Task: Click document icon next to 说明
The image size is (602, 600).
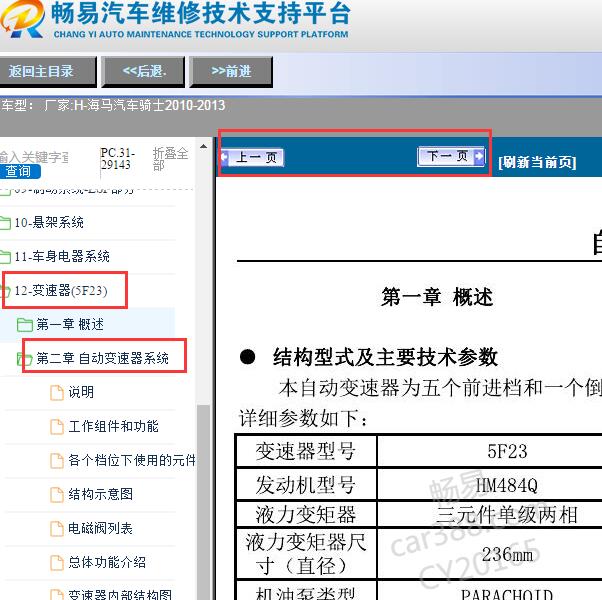Action: (x=57, y=393)
